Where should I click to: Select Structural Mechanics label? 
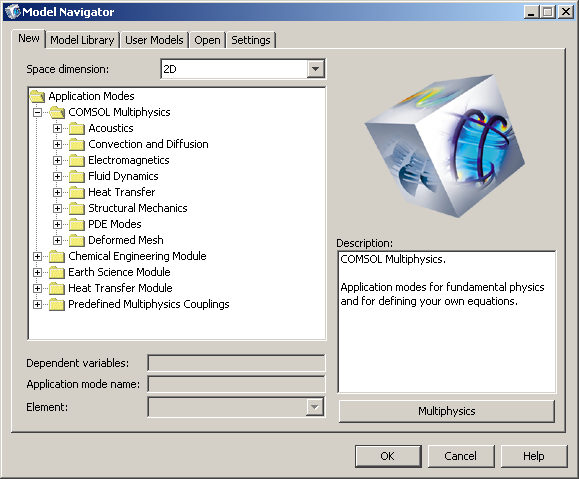tap(138, 208)
